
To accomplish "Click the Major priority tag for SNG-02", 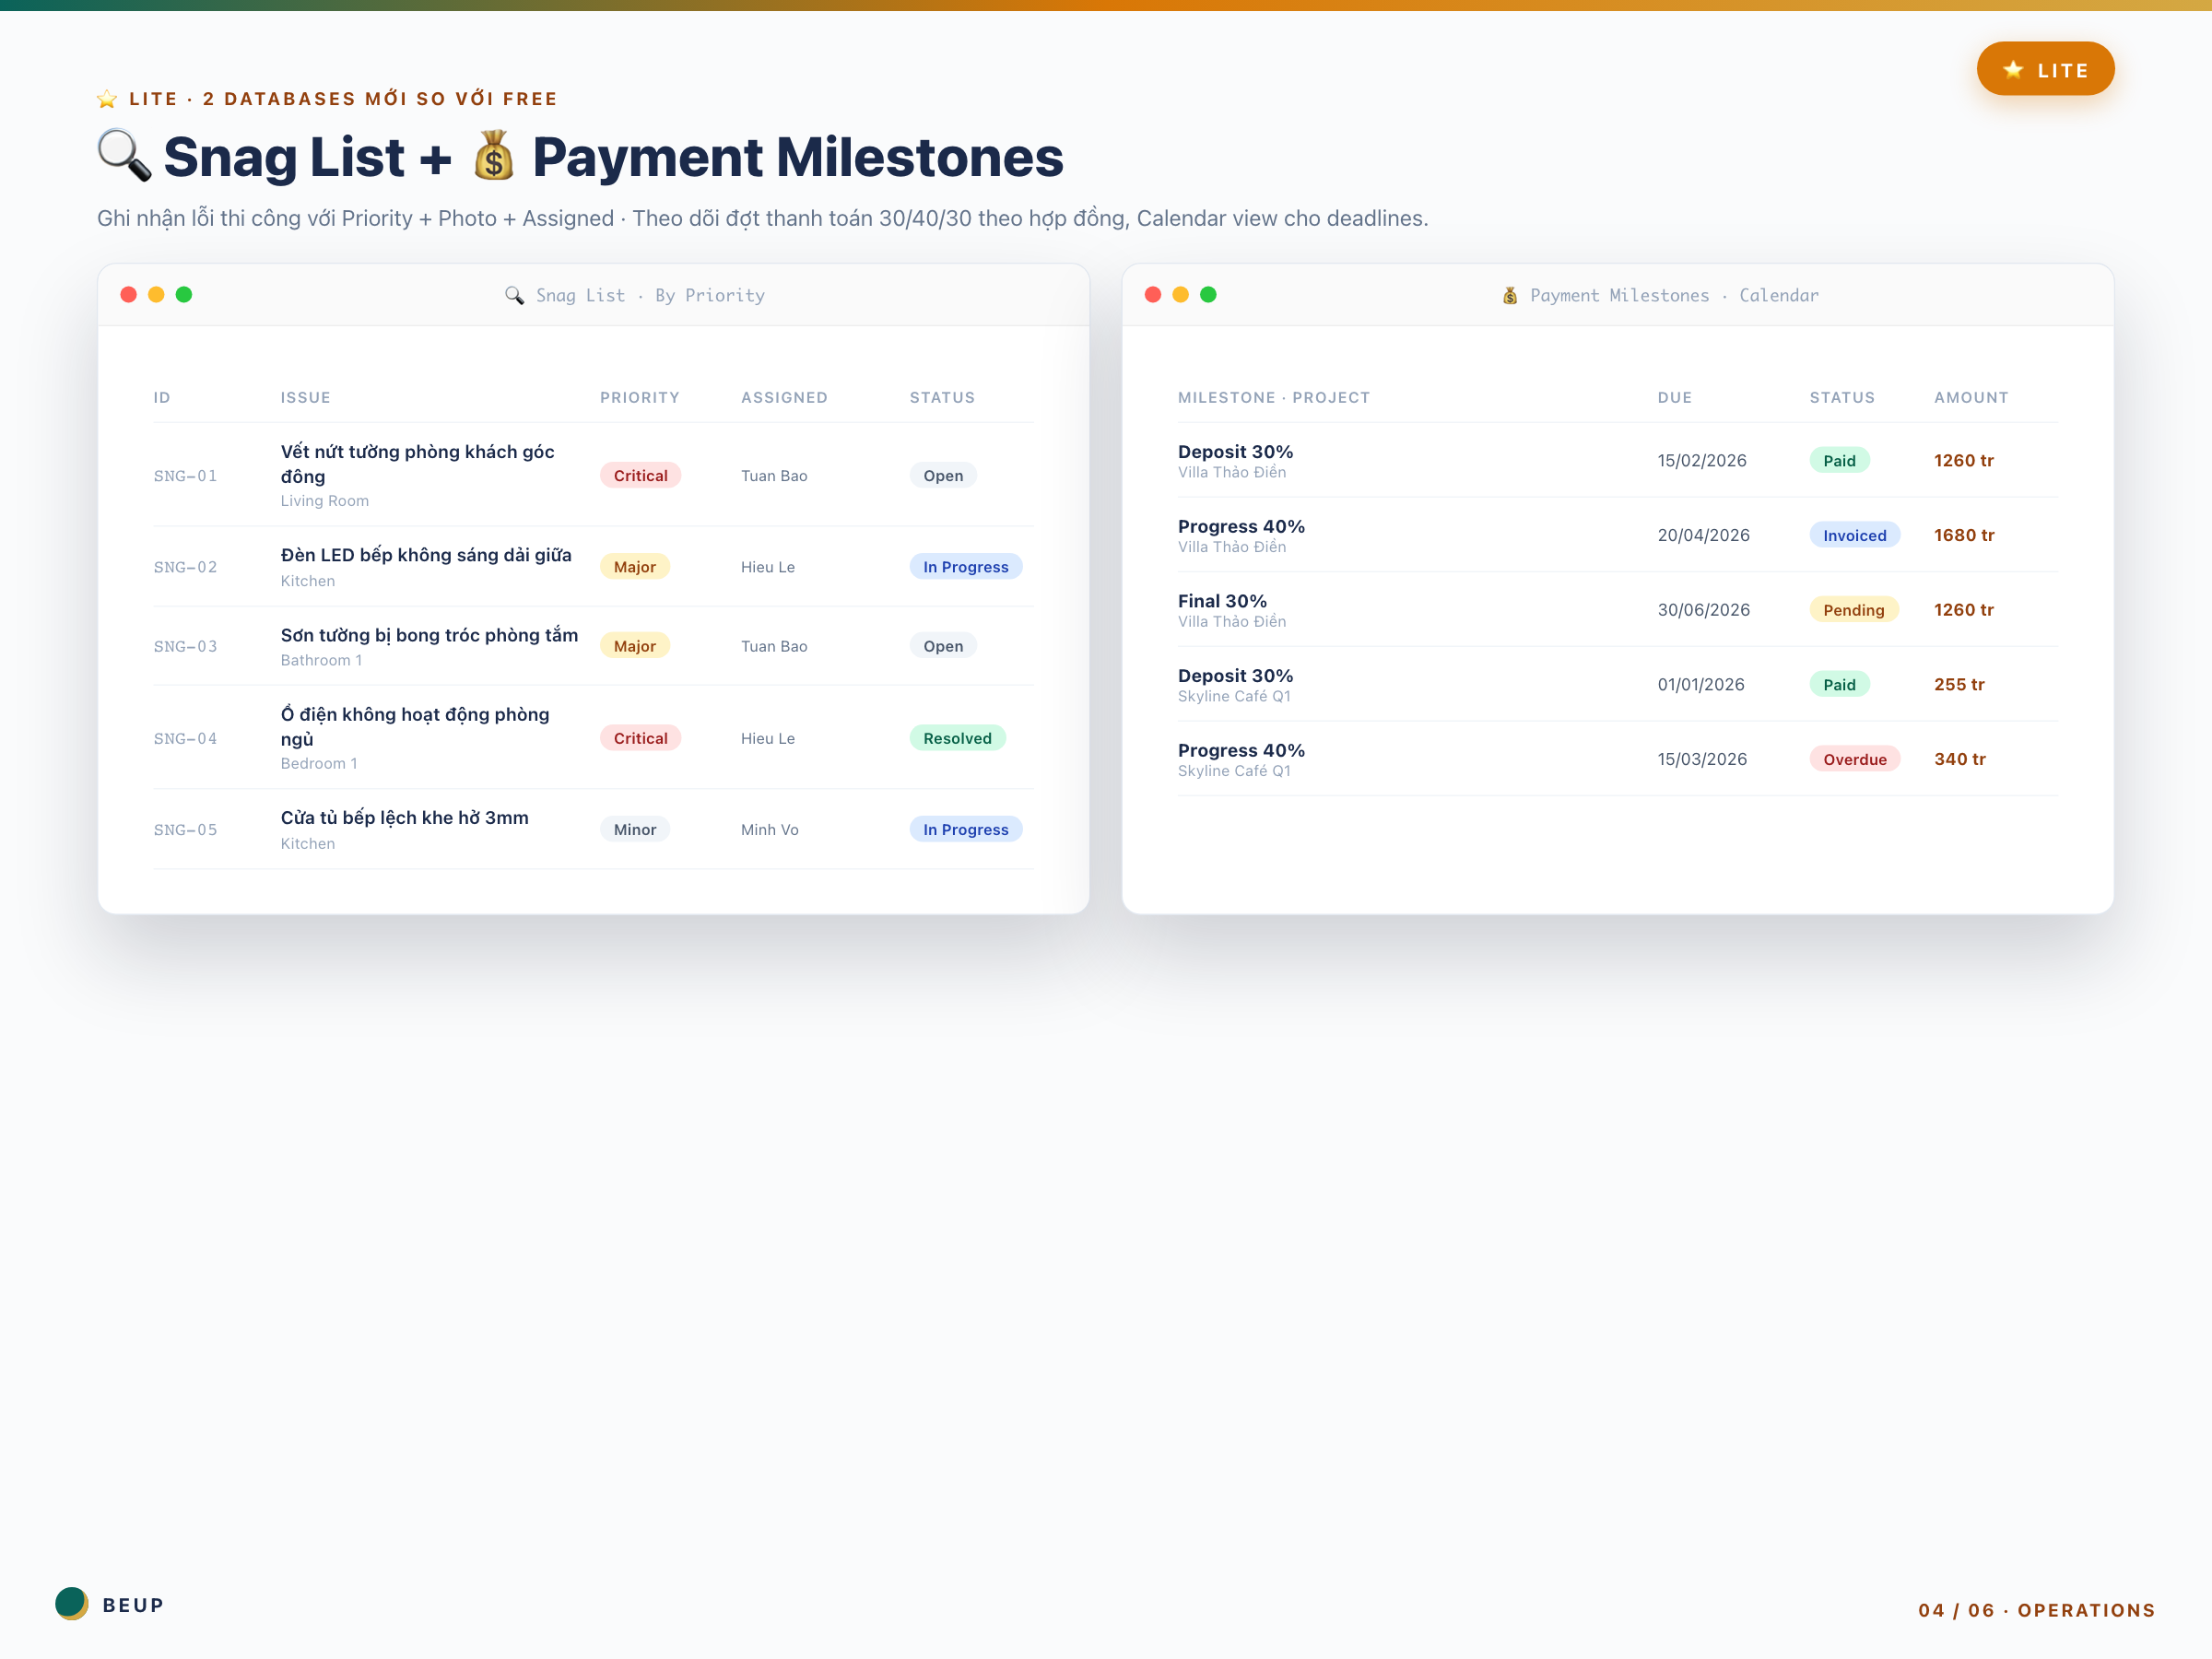I will [x=635, y=567].
